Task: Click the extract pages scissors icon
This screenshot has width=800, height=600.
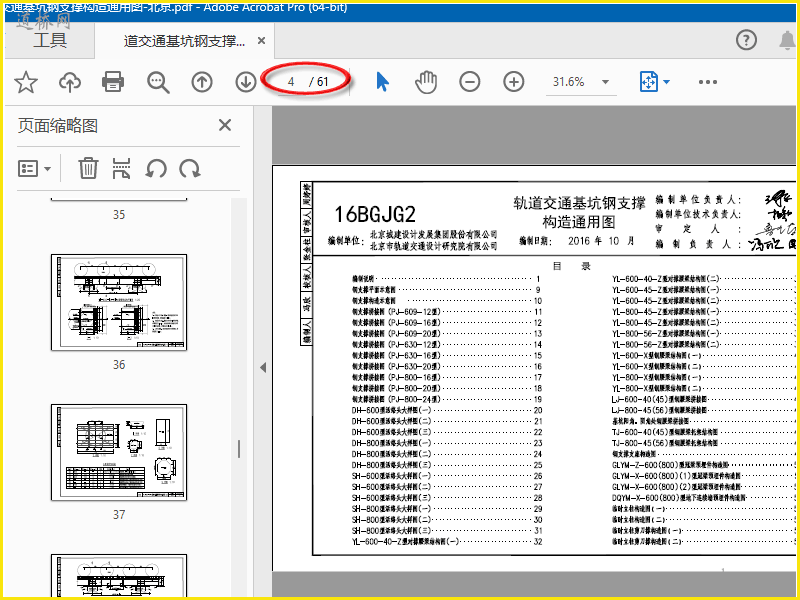Action: 121,168
